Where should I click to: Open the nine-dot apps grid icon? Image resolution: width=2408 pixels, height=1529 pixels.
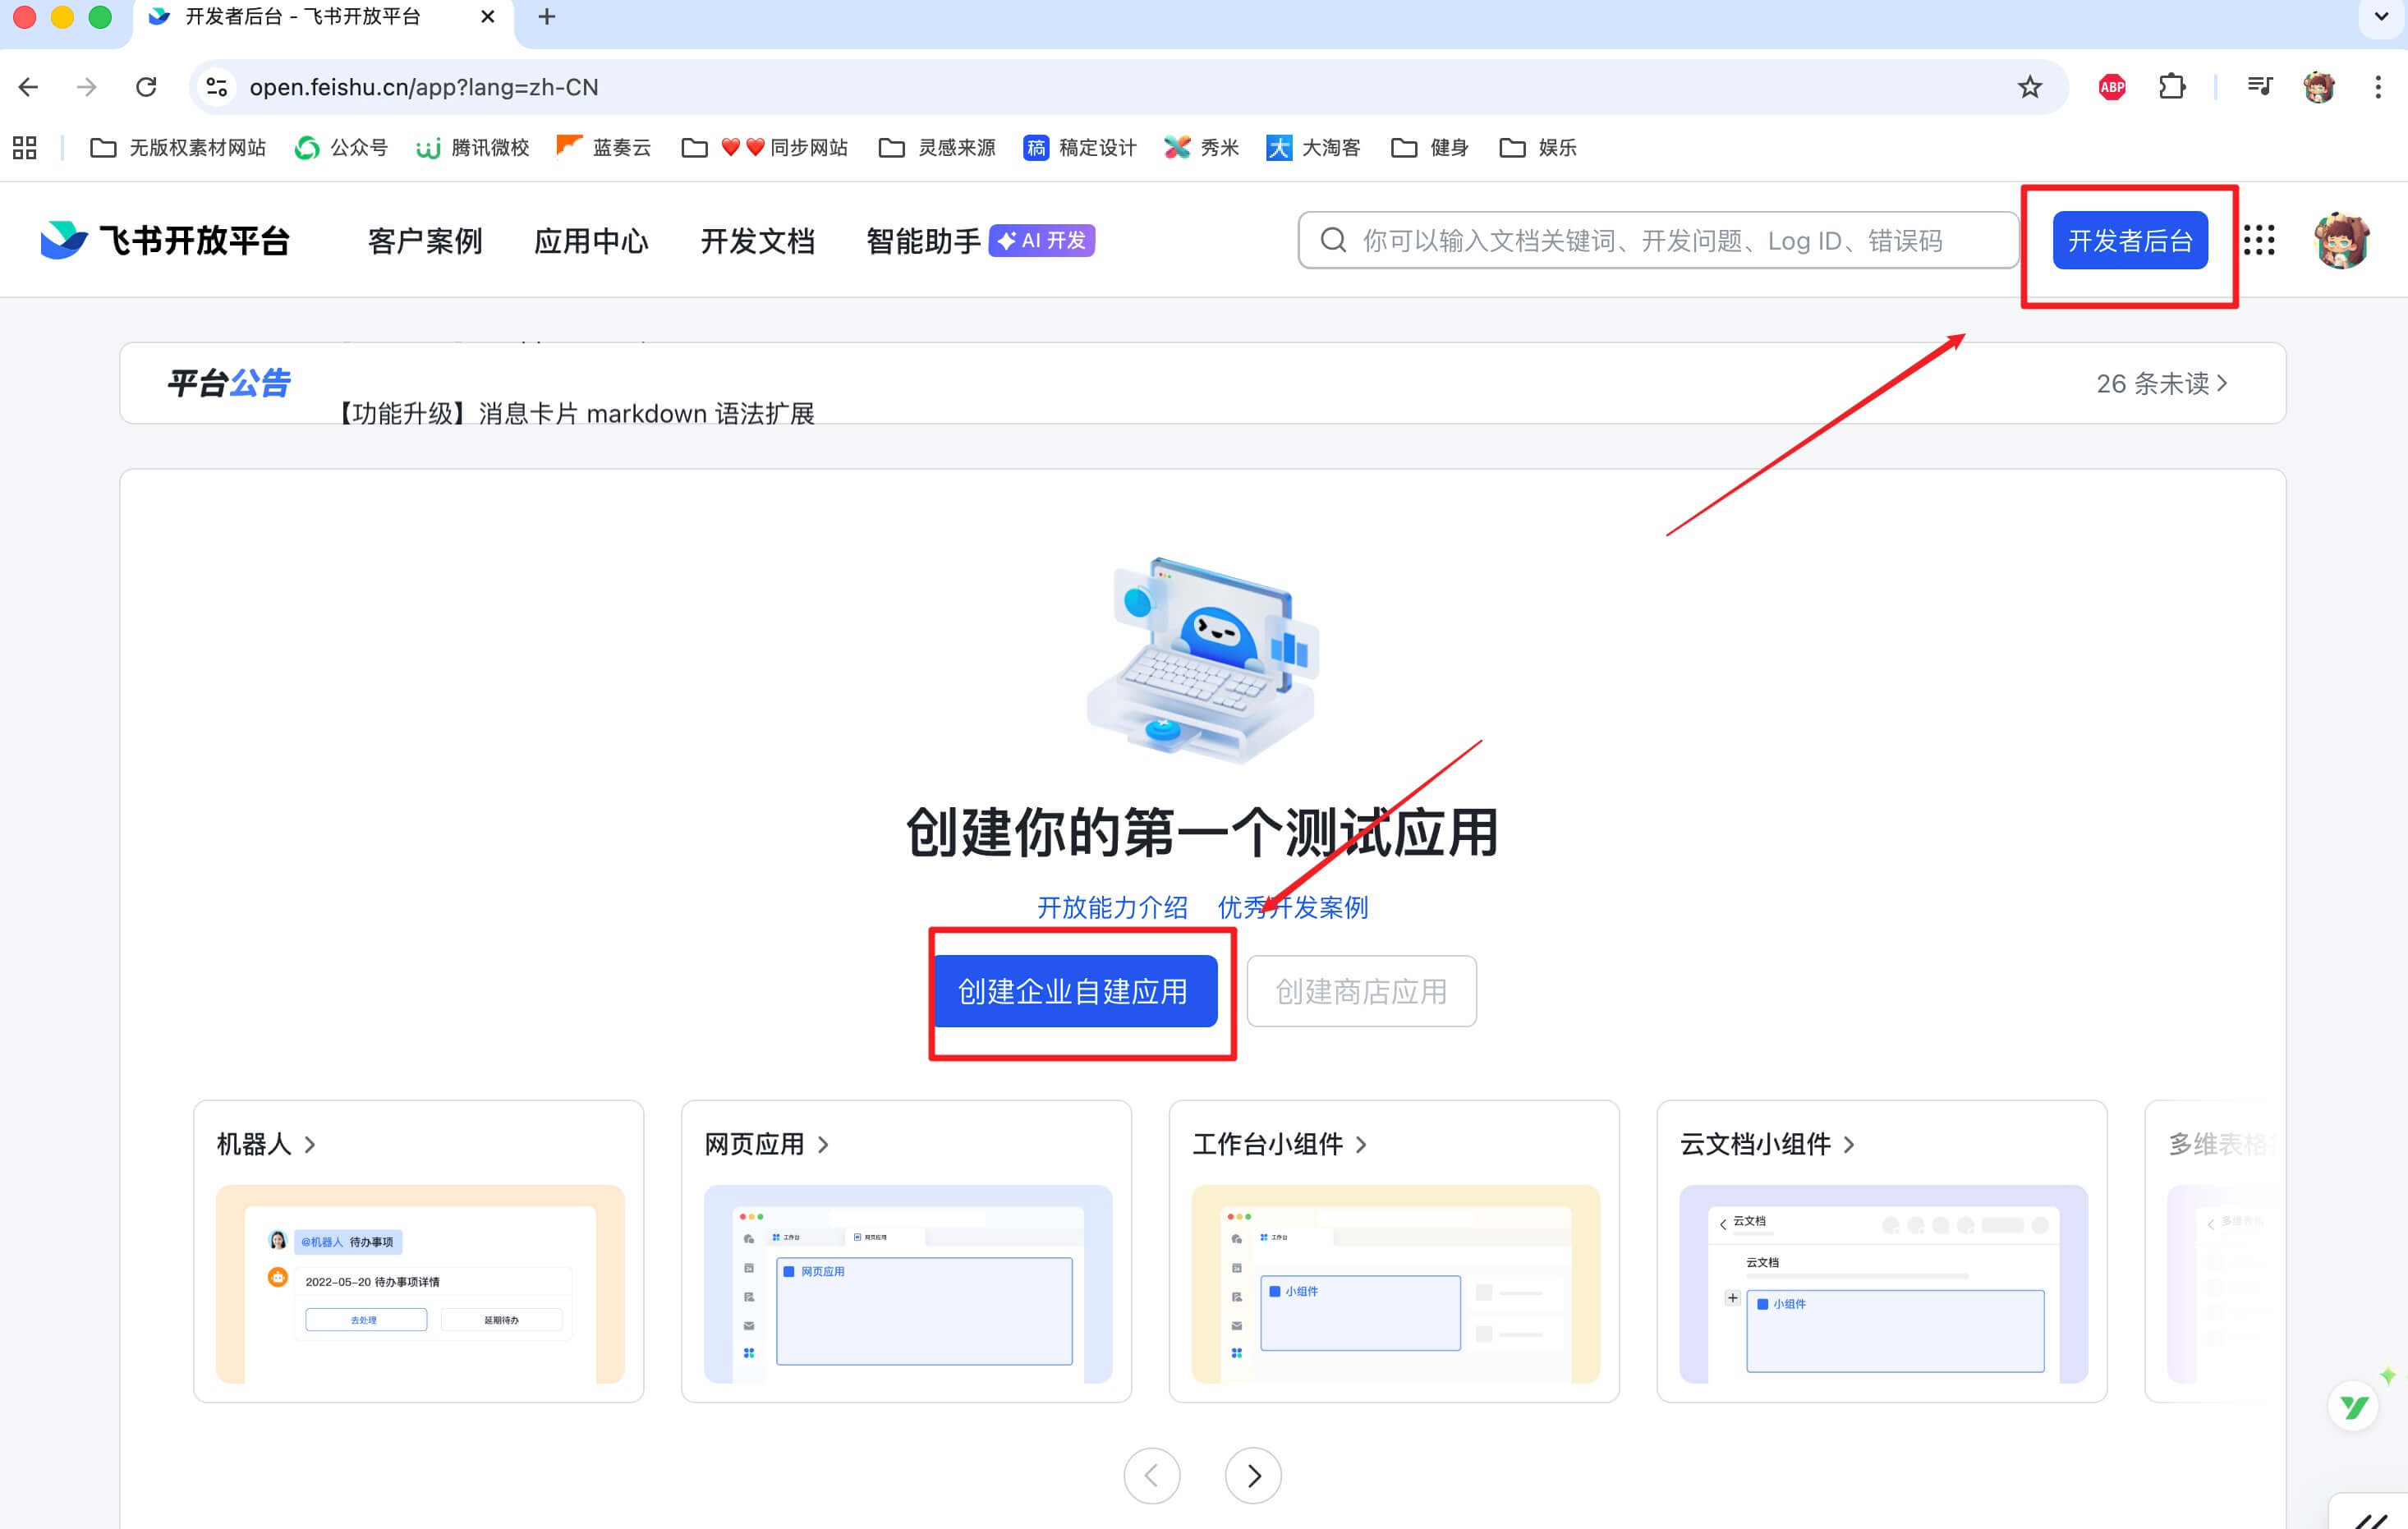(2259, 240)
